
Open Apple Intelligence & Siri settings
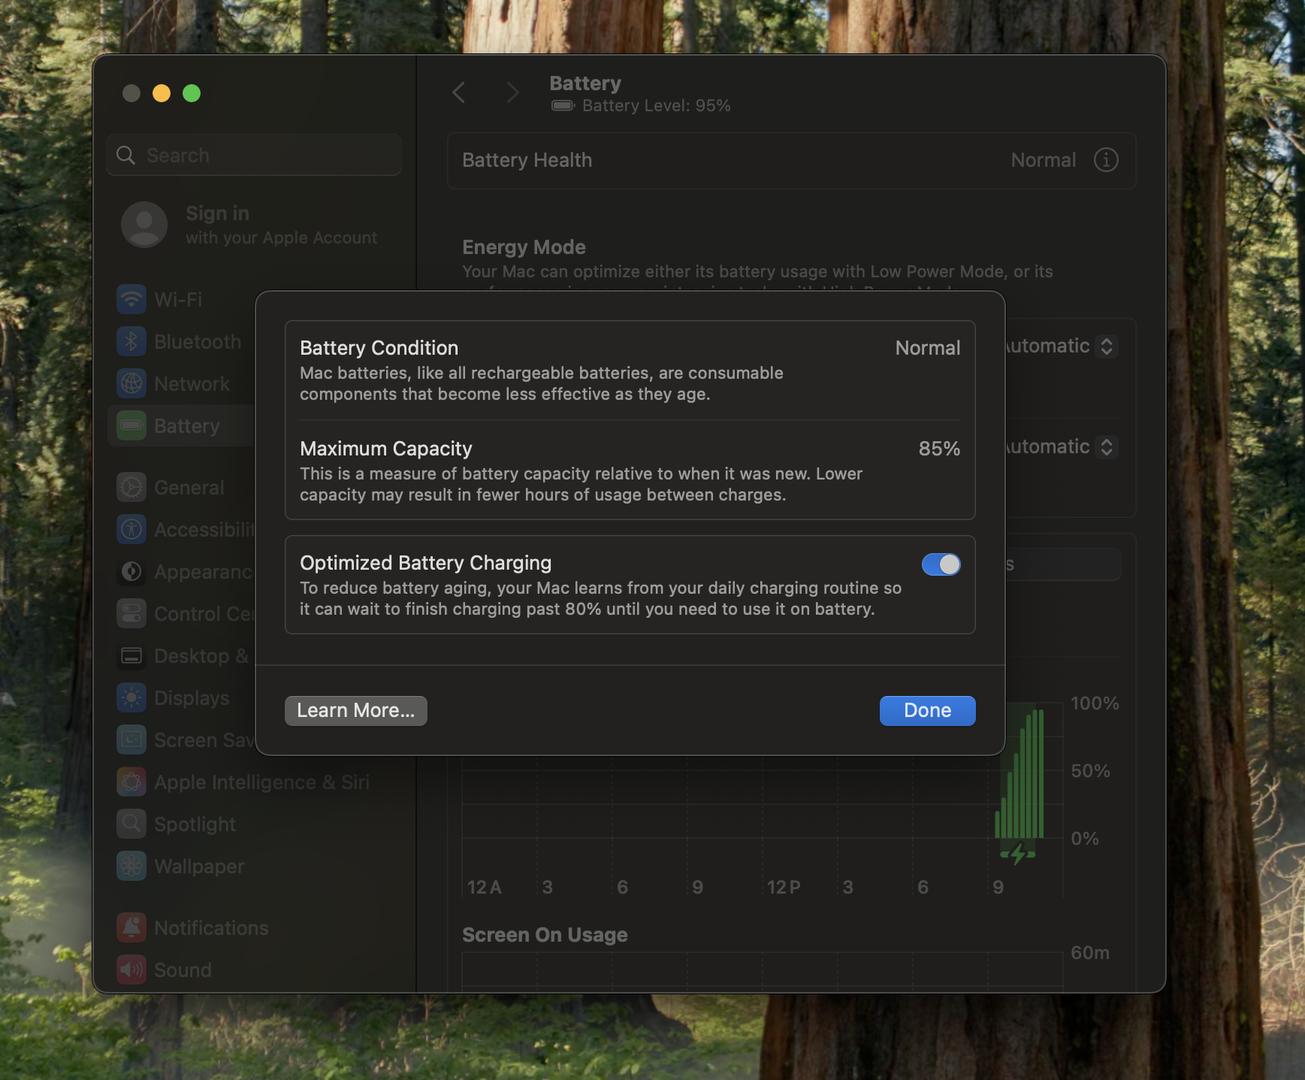[x=260, y=782]
